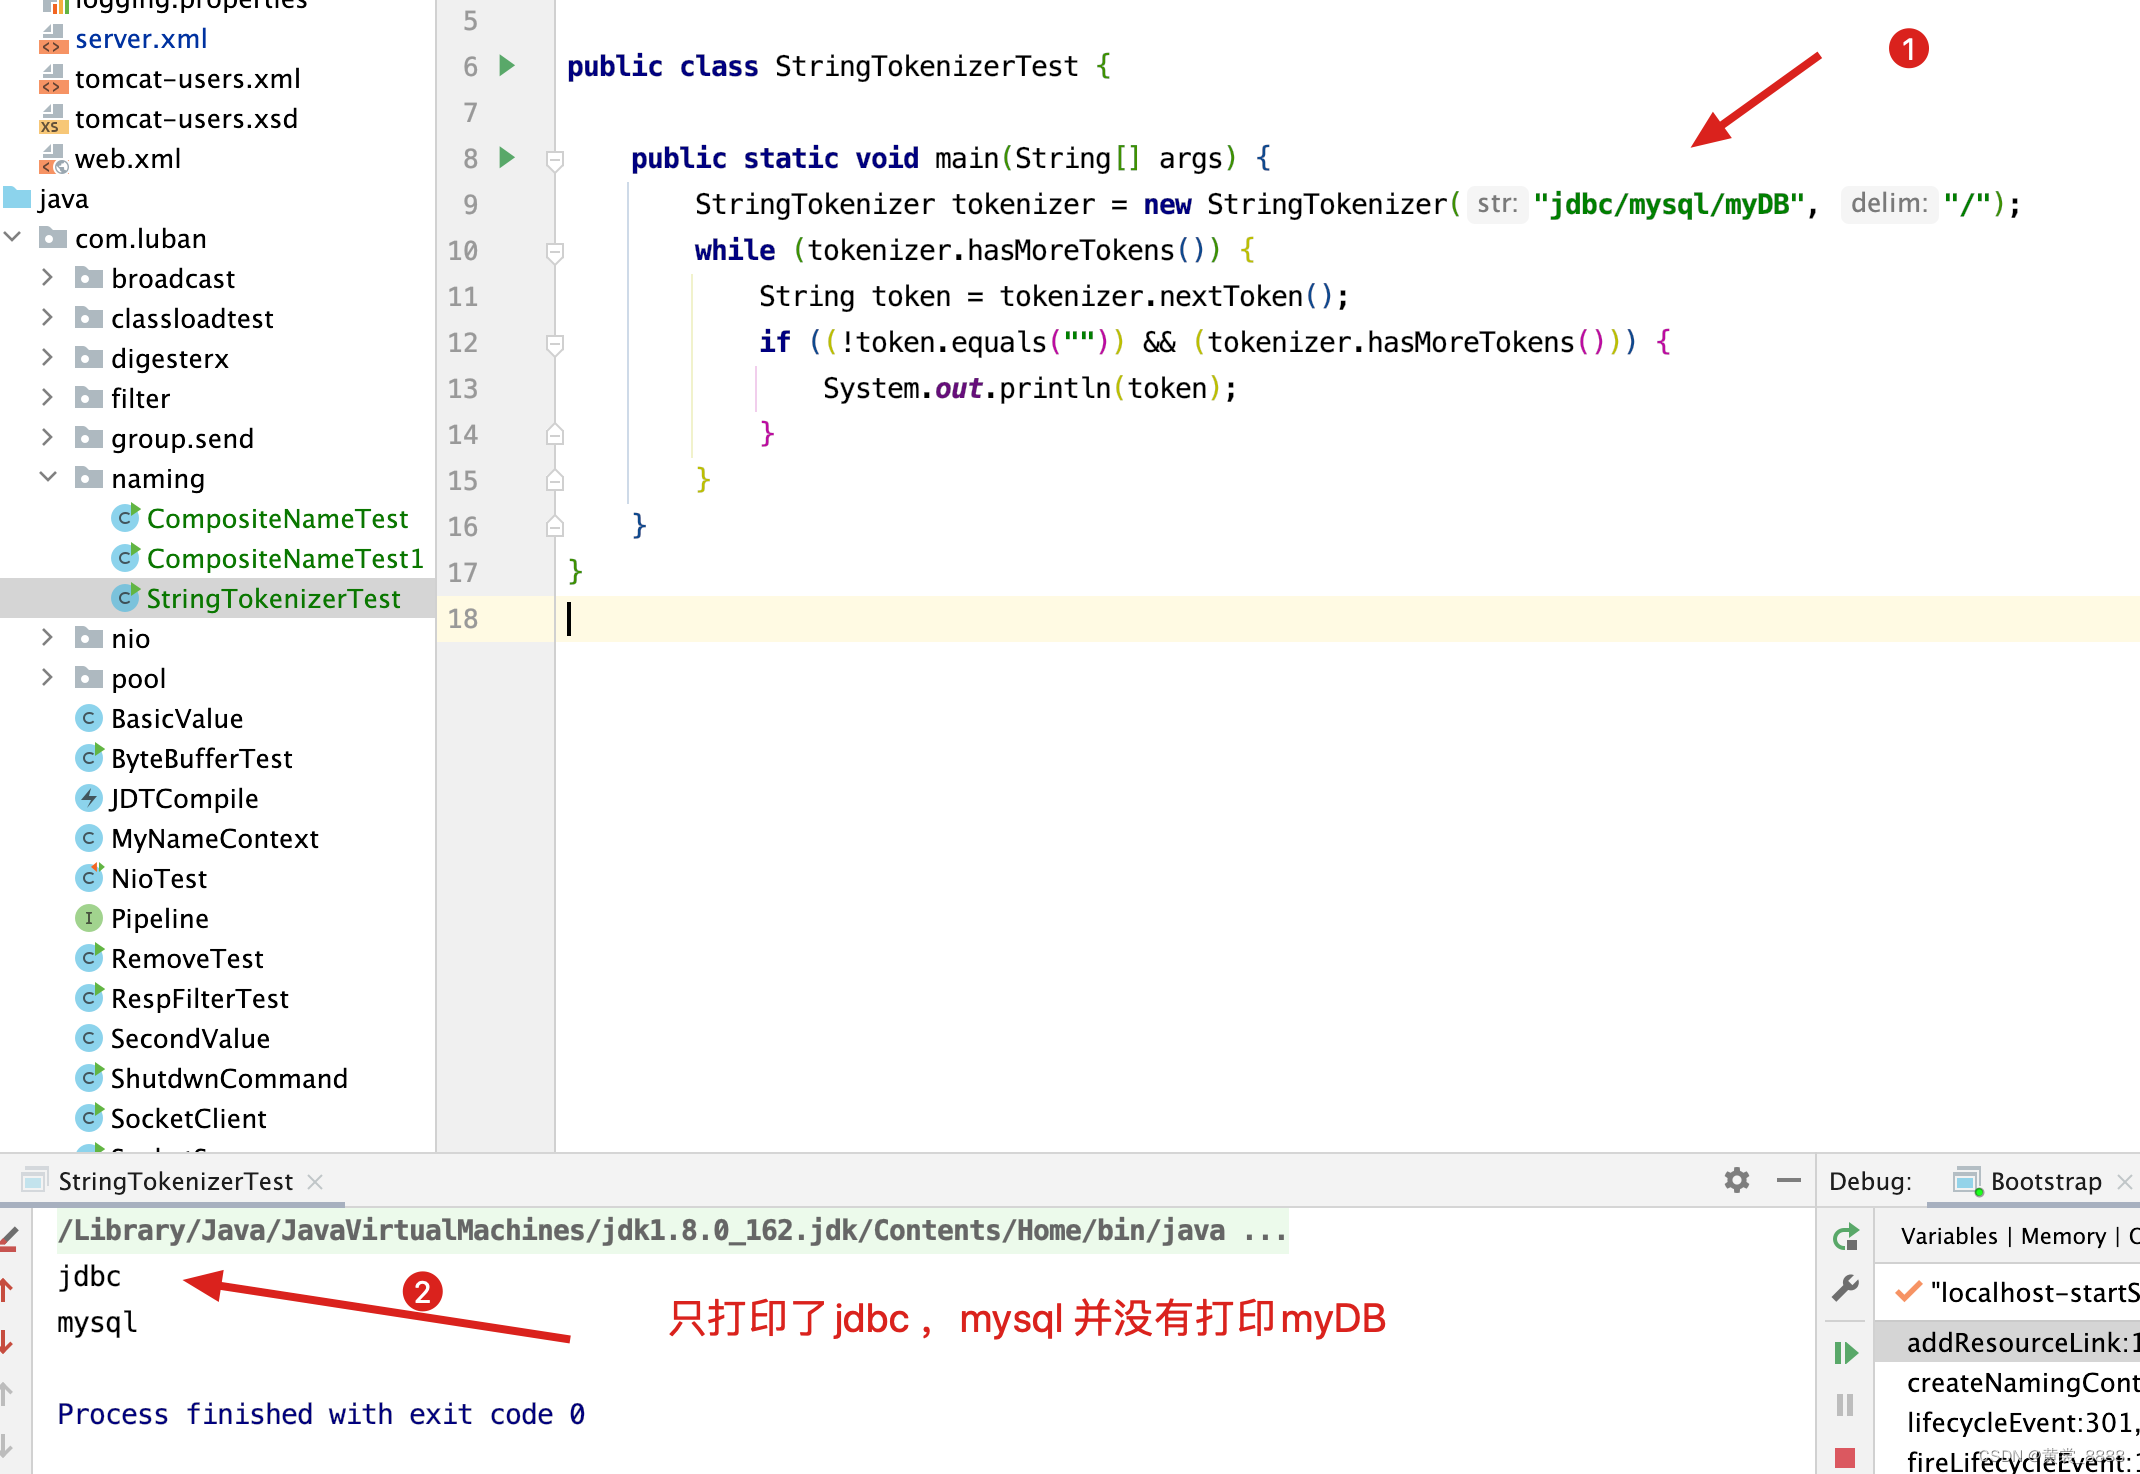Select the lifecycleEvent:301 stack frame
This screenshot has height=1474, width=2140.
(x=2007, y=1422)
